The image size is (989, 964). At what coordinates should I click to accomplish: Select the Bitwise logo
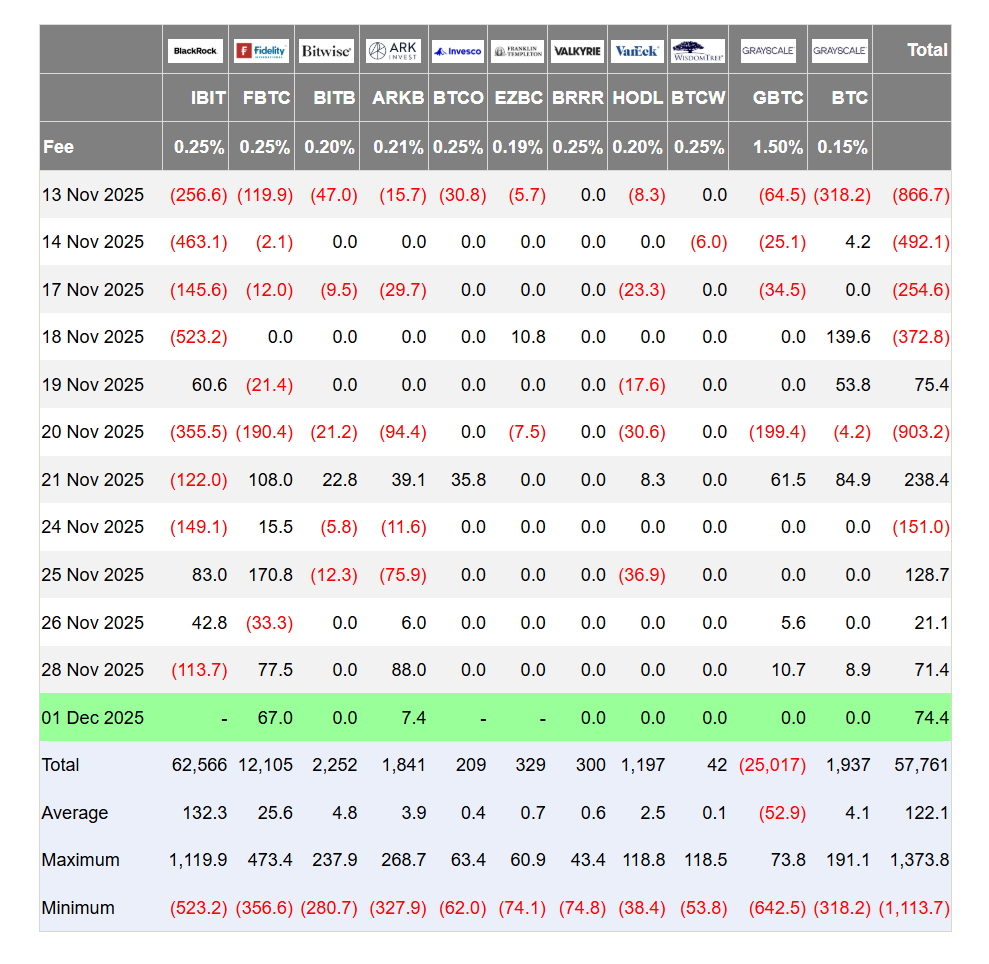326,50
